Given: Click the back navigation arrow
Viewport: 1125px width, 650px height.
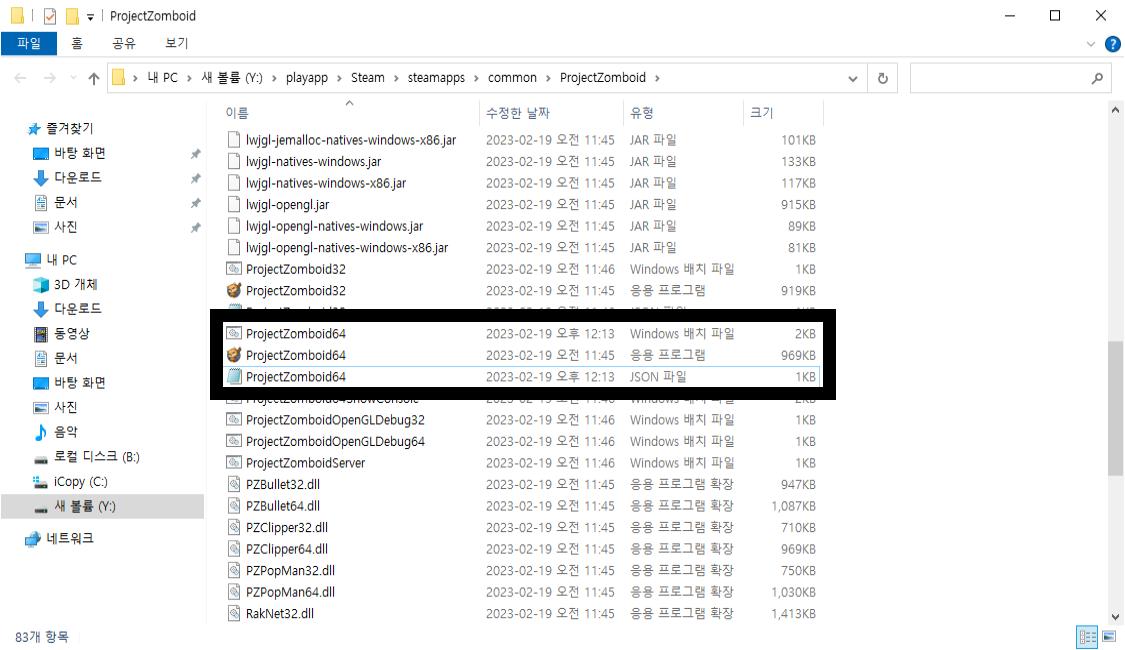Looking at the screenshot, I should click(x=20, y=78).
